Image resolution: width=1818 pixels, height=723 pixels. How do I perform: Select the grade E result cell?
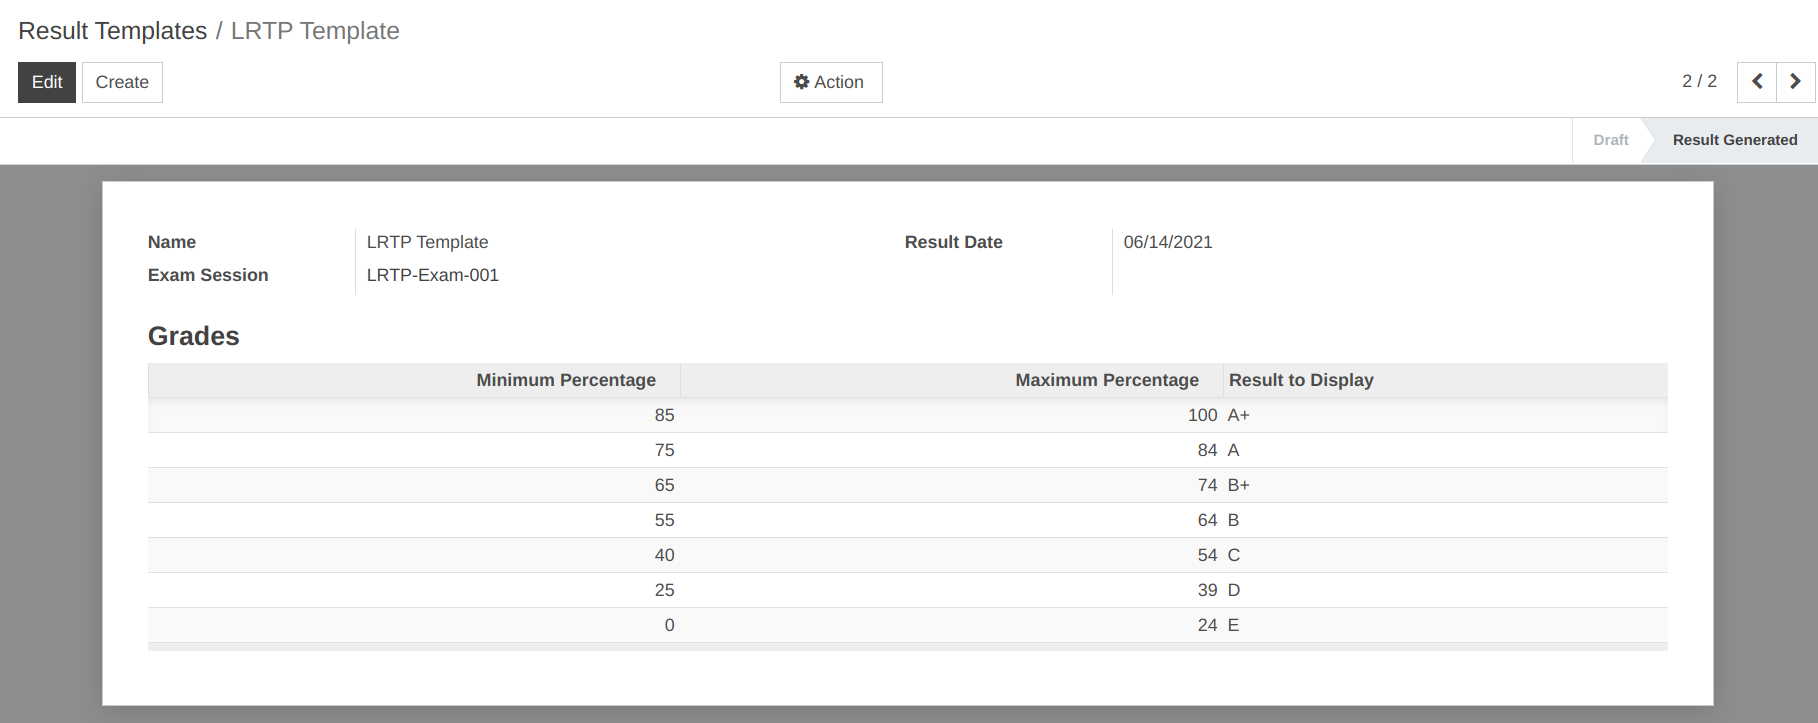[1445, 625]
